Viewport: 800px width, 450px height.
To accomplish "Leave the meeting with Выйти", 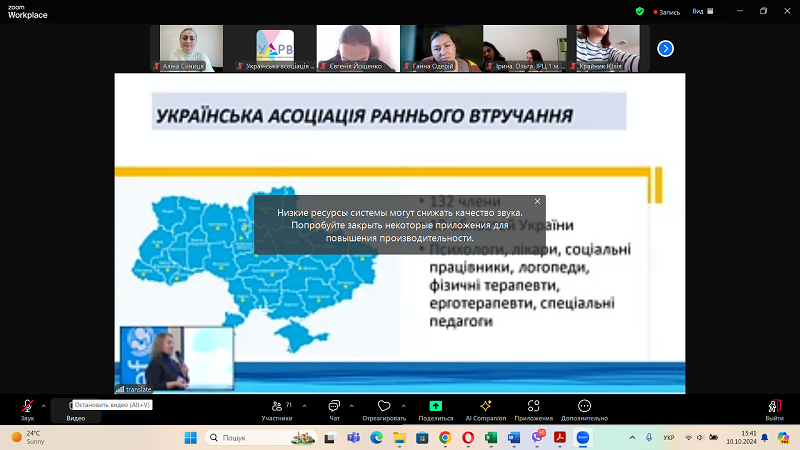I will coord(774,410).
